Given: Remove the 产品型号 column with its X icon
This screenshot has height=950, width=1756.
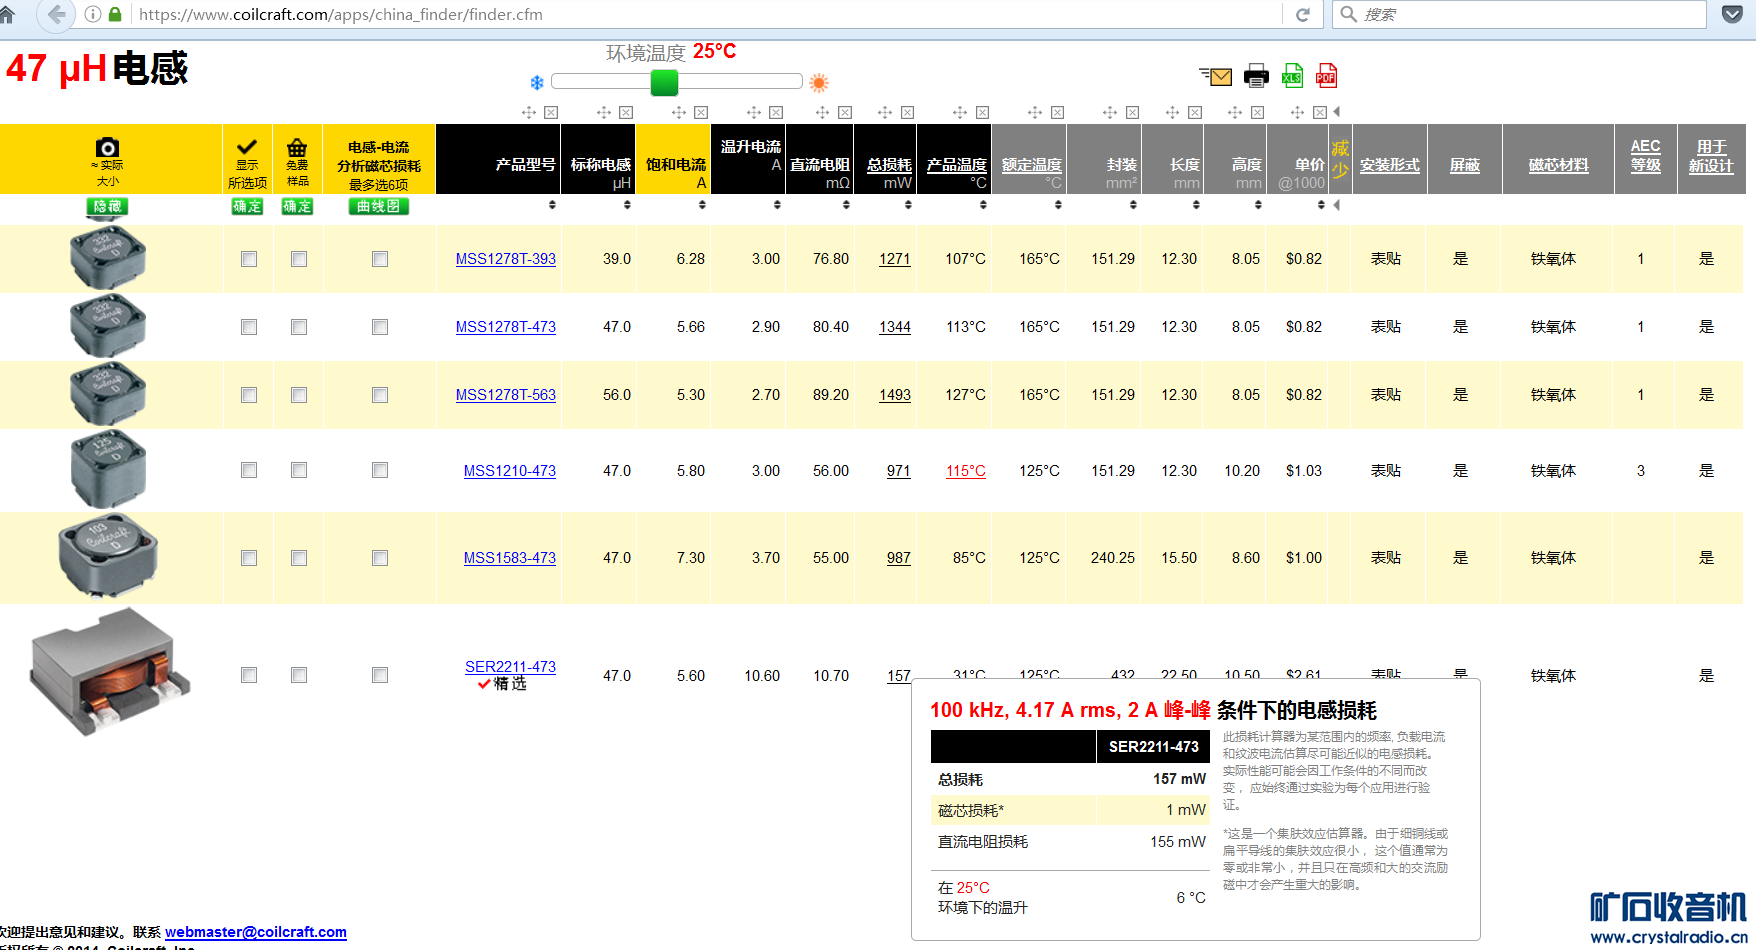Looking at the screenshot, I should point(551,112).
